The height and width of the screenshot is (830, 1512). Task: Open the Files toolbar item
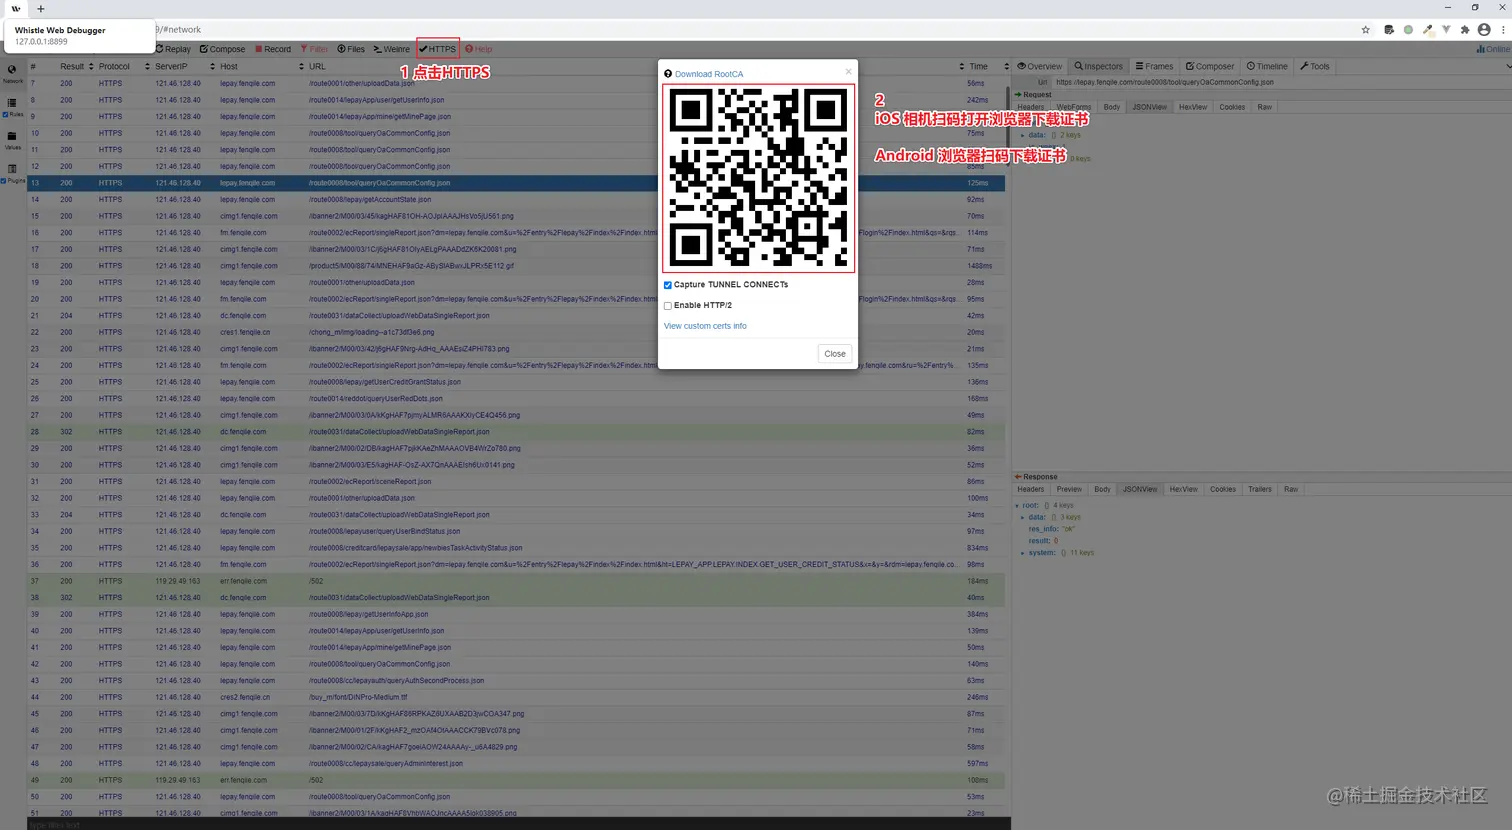pos(351,49)
